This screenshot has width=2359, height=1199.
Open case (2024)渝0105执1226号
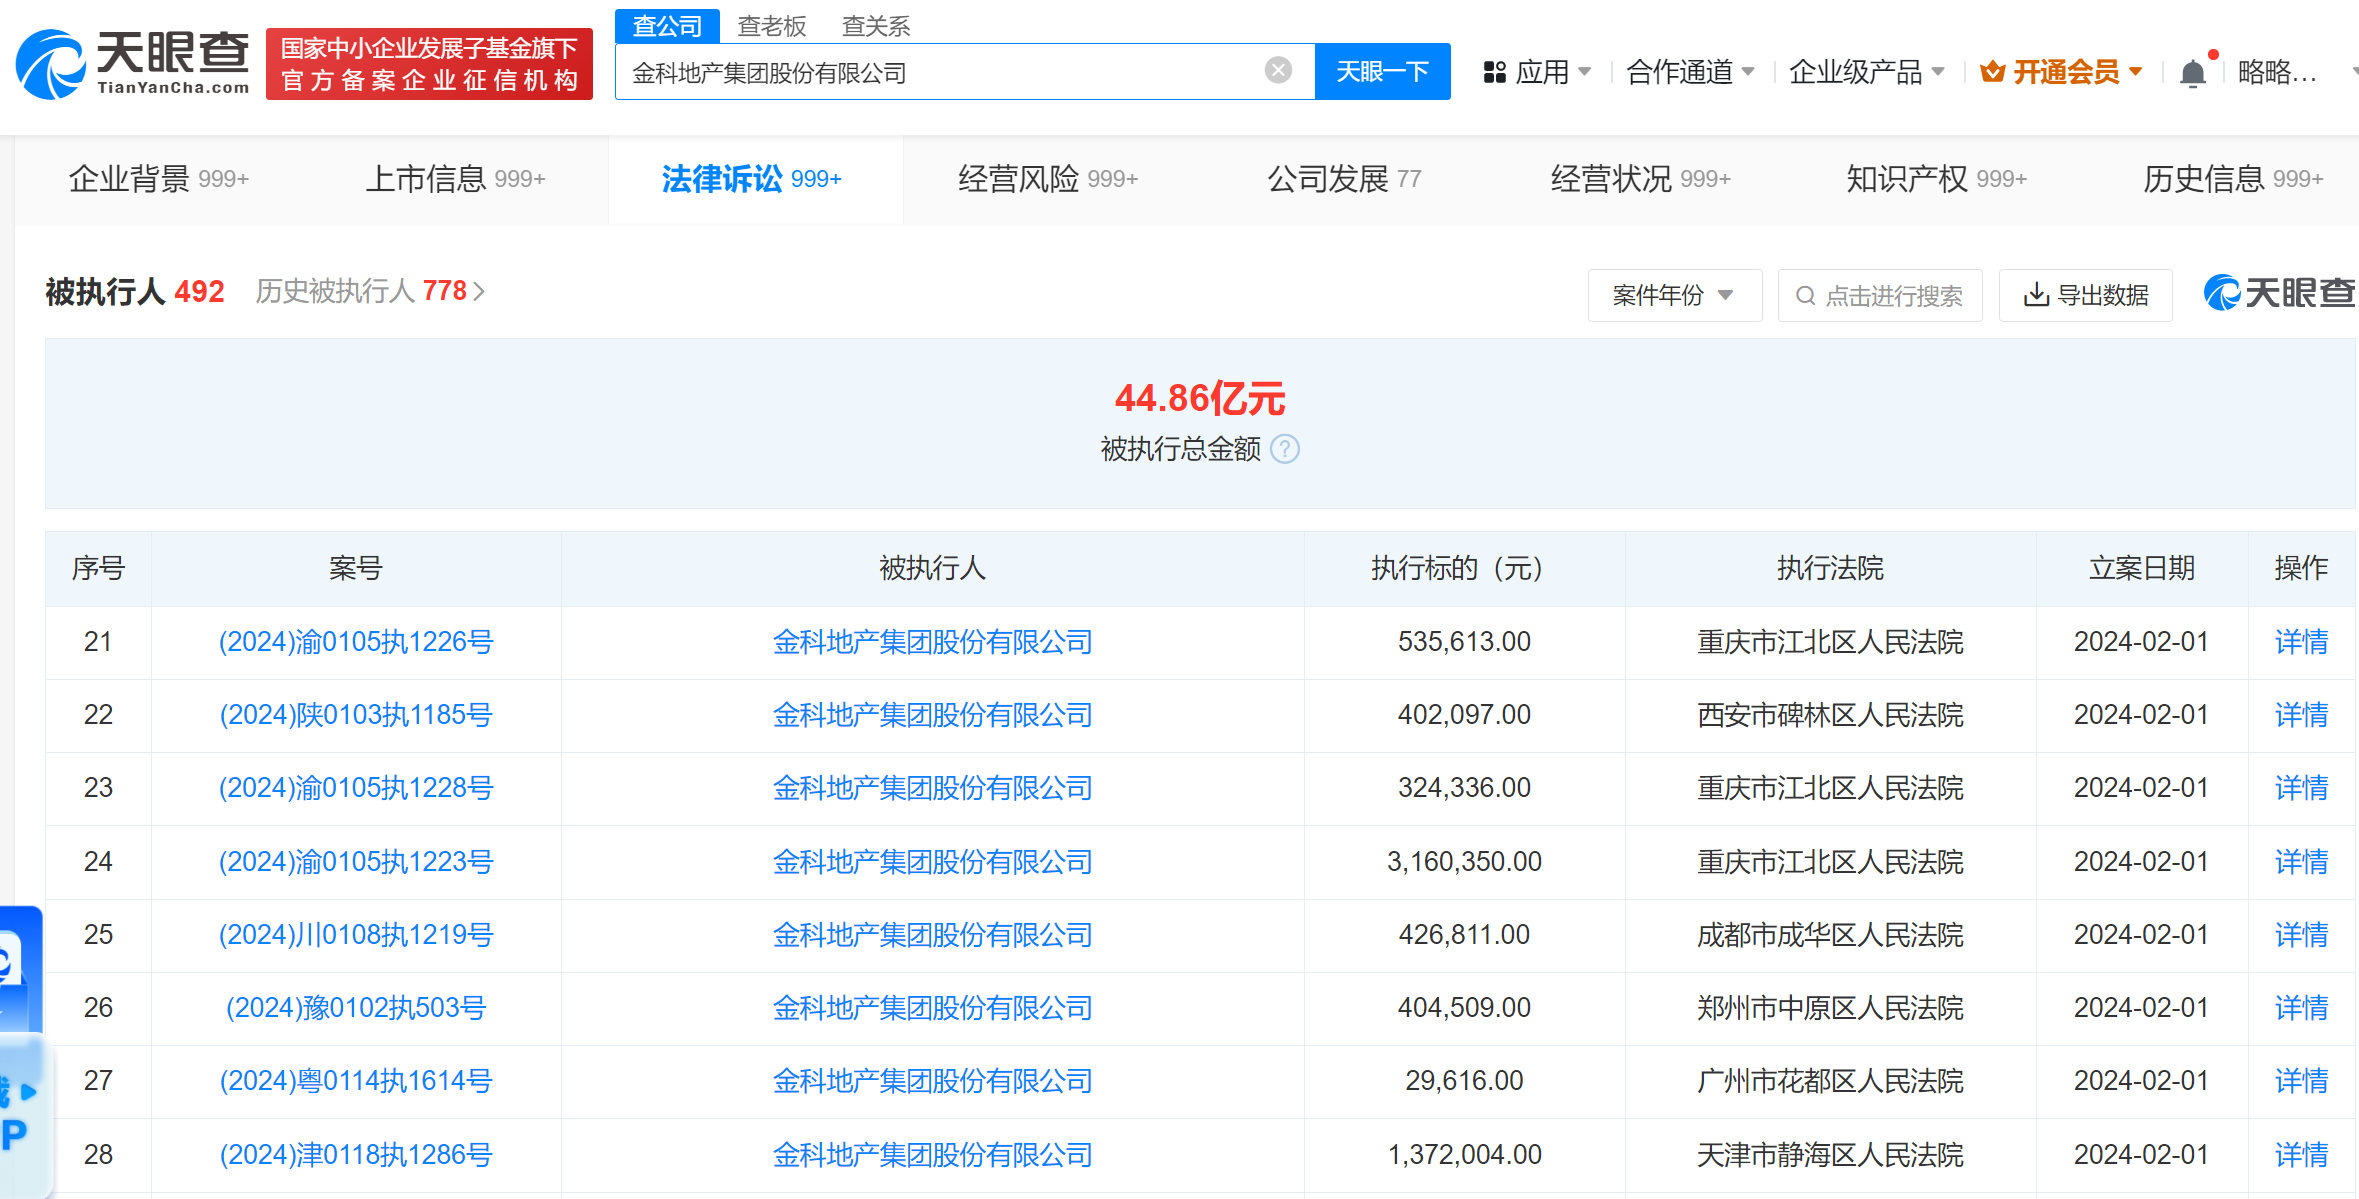(x=356, y=642)
